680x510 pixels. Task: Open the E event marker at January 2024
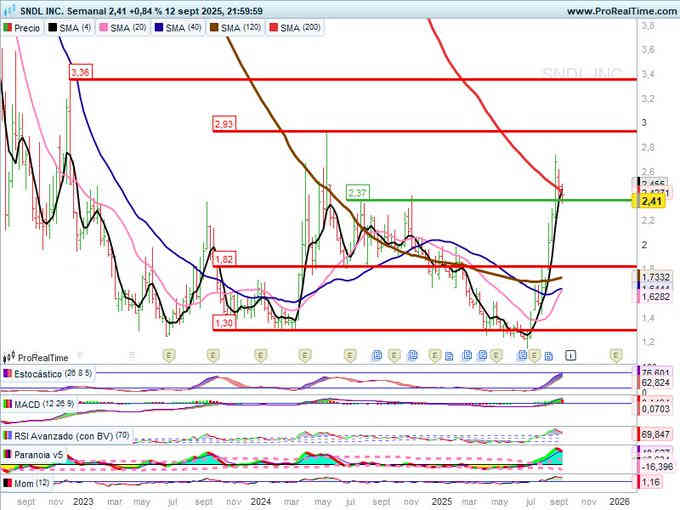(260, 356)
